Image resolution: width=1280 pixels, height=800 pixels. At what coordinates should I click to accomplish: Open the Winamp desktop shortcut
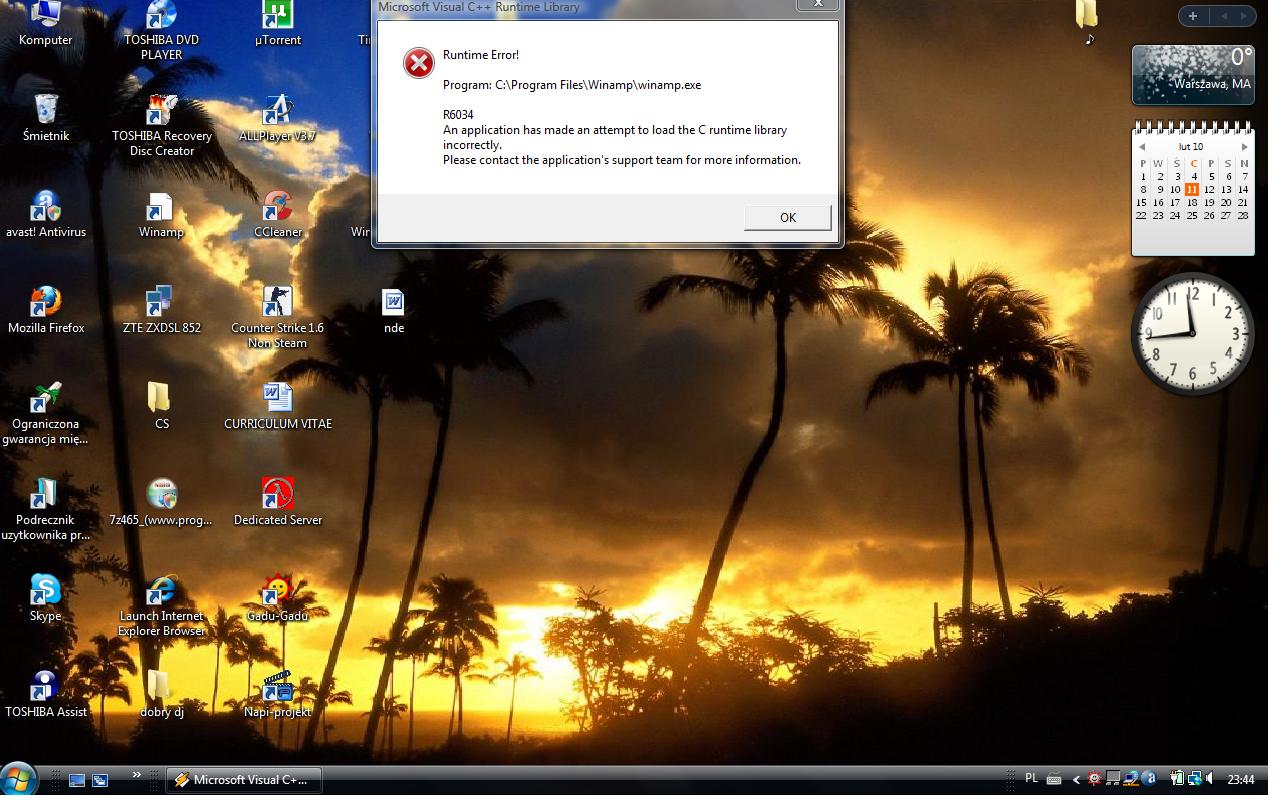click(x=161, y=210)
